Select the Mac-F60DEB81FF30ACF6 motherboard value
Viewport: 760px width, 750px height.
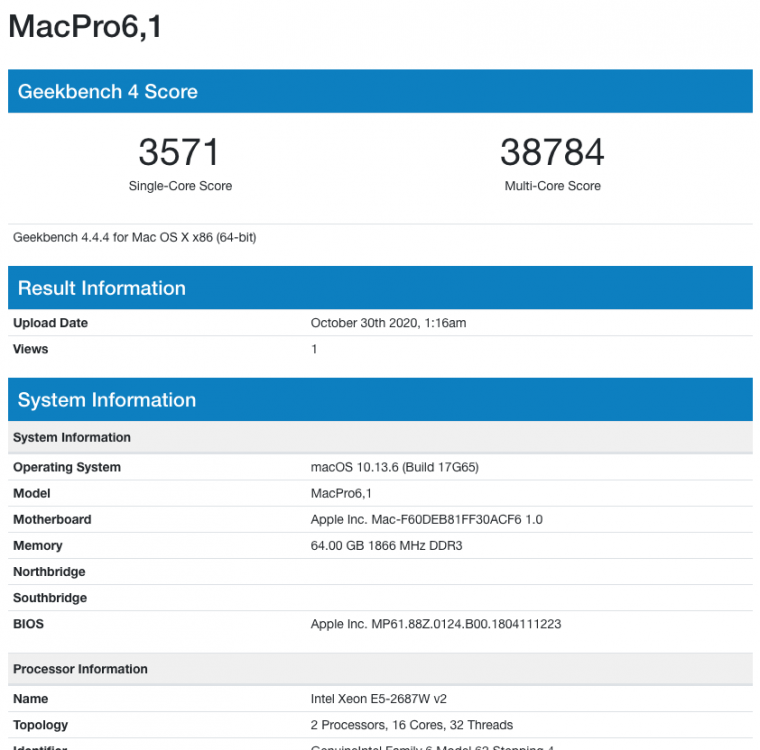pyautogui.click(x=427, y=520)
